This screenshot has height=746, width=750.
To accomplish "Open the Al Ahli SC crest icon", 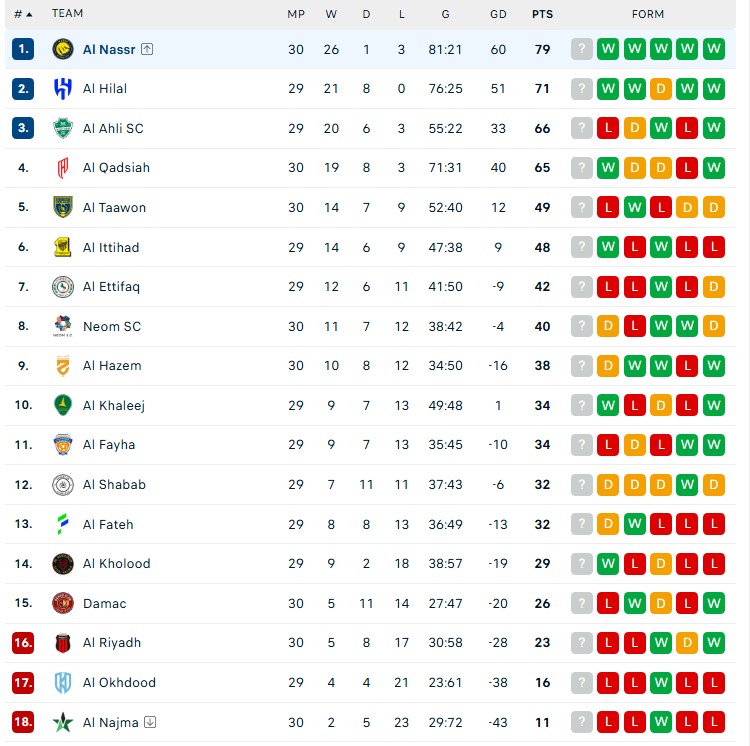I will (63, 128).
